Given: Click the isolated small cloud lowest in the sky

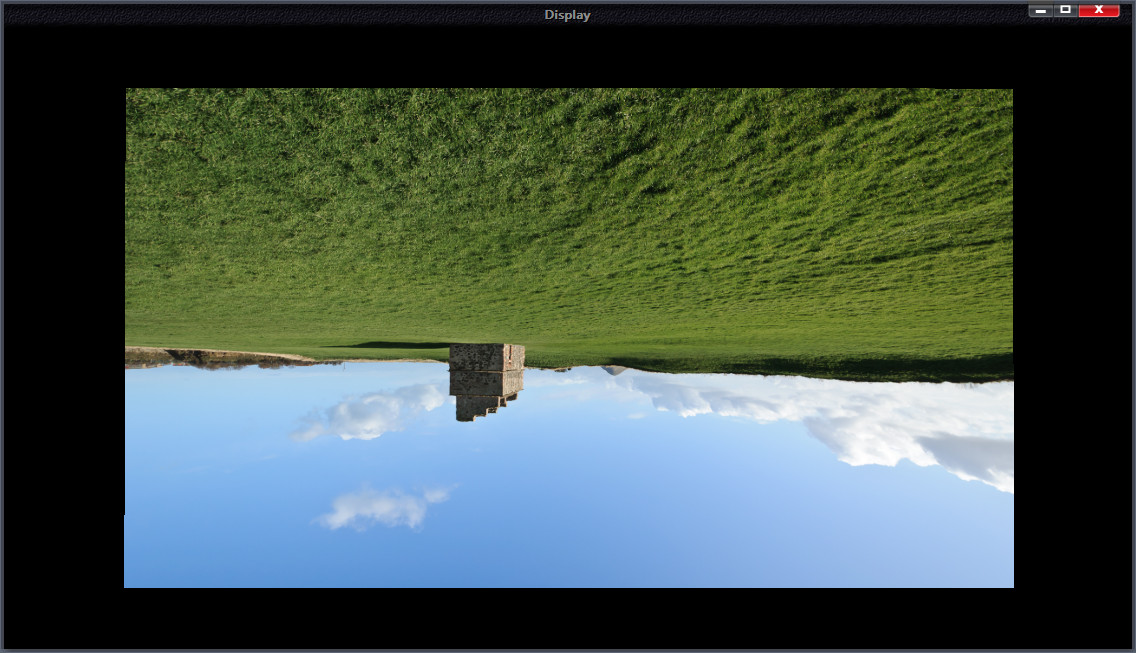Looking at the screenshot, I should pos(380,507).
